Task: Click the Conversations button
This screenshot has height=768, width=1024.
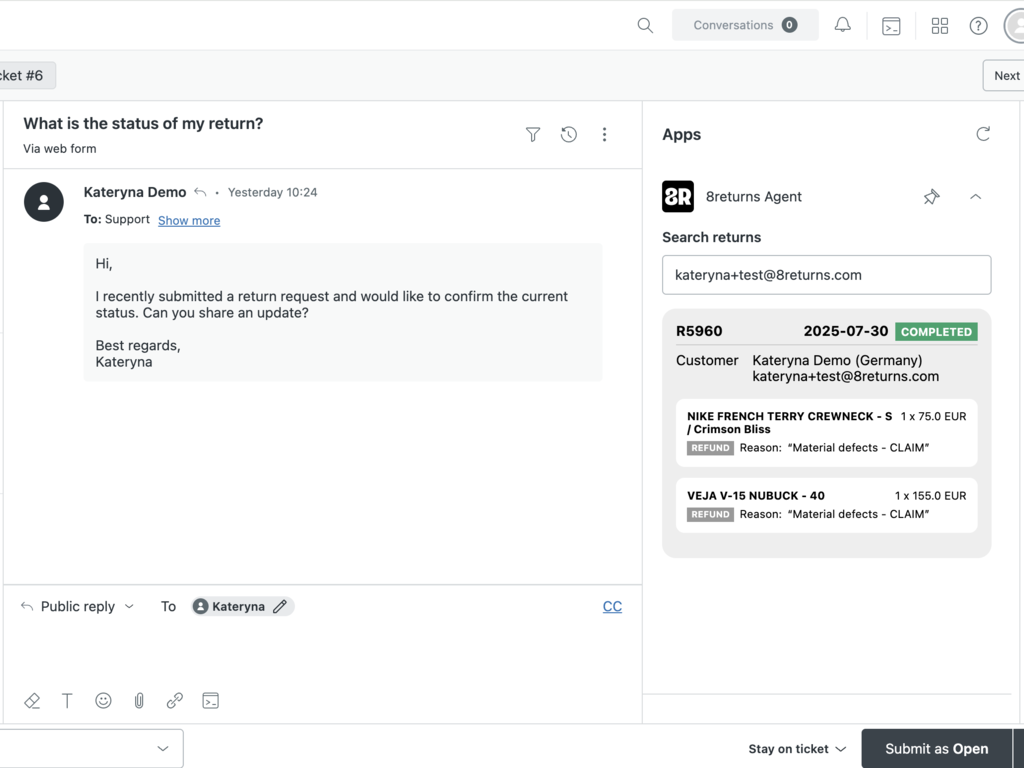Action: click(744, 25)
